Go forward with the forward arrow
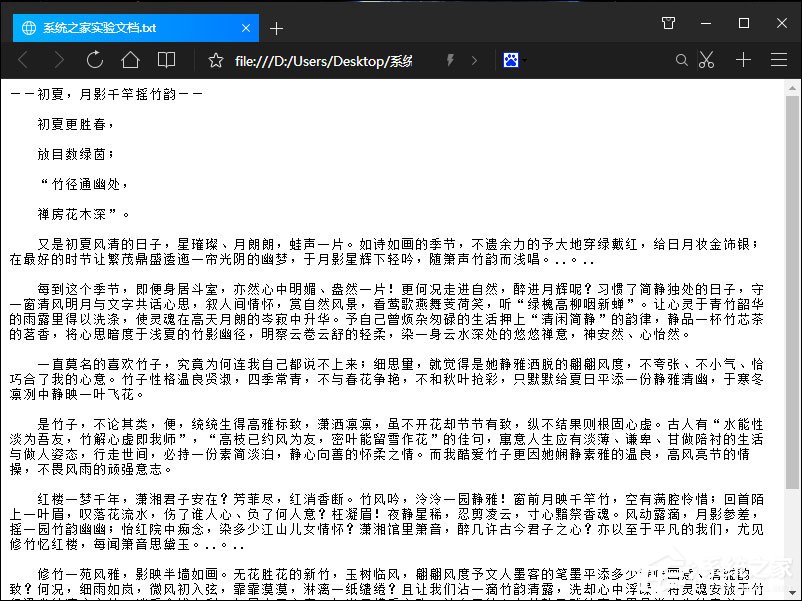This screenshot has height=601, width=802. pyautogui.click(x=59, y=60)
